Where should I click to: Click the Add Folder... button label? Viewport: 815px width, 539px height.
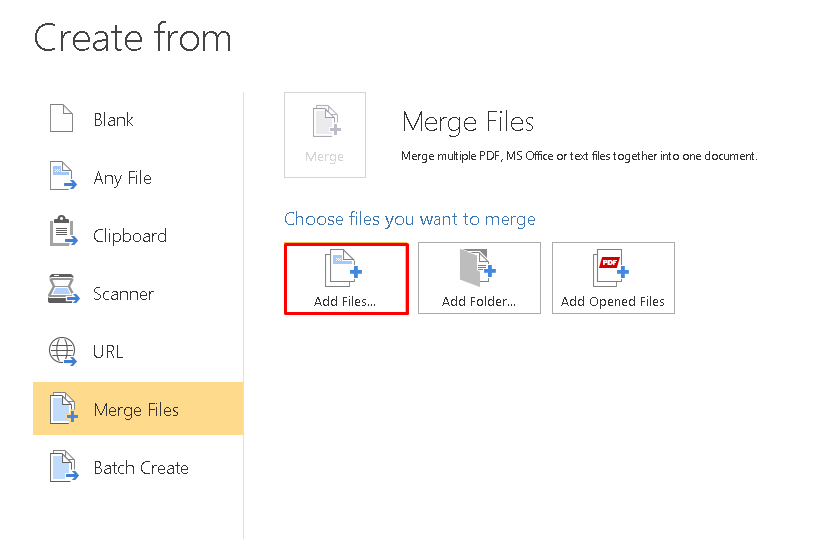click(479, 301)
